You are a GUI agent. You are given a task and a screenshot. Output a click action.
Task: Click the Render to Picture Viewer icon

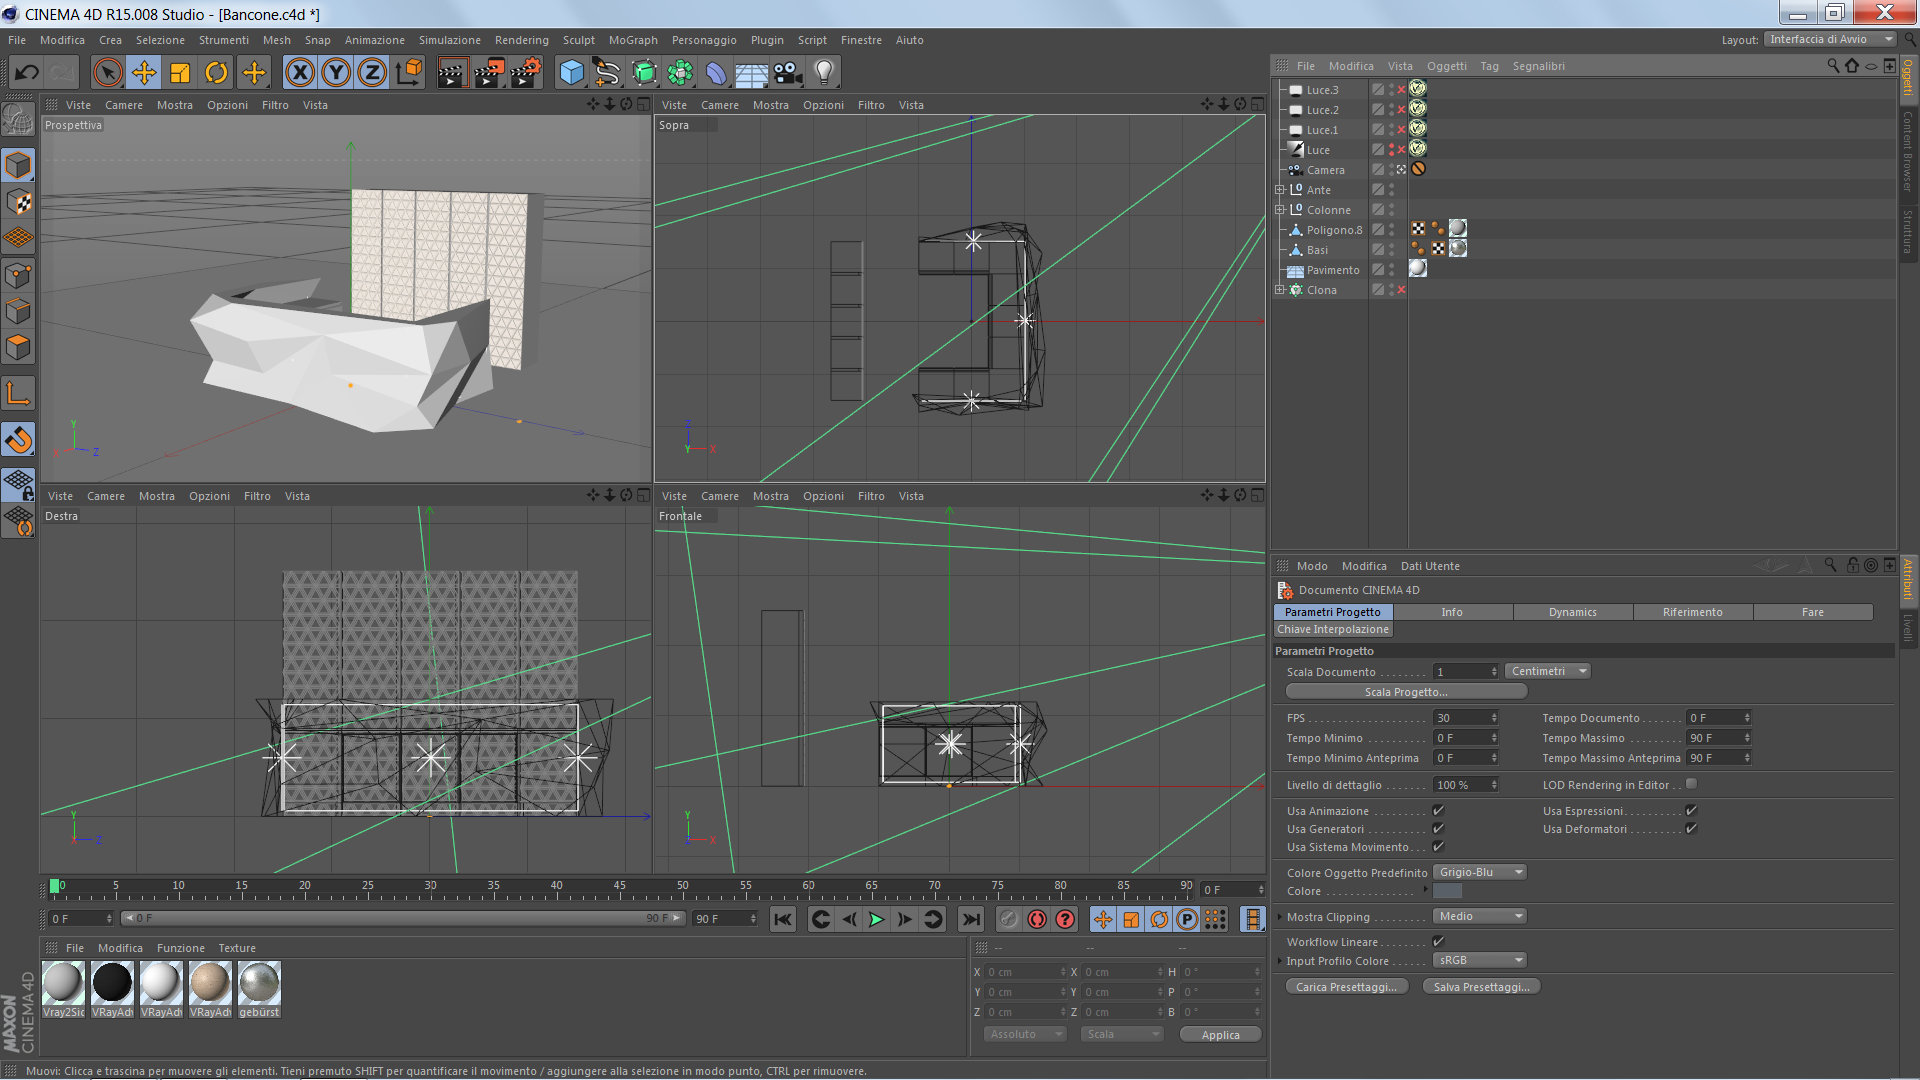pyautogui.click(x=489, y=73)
